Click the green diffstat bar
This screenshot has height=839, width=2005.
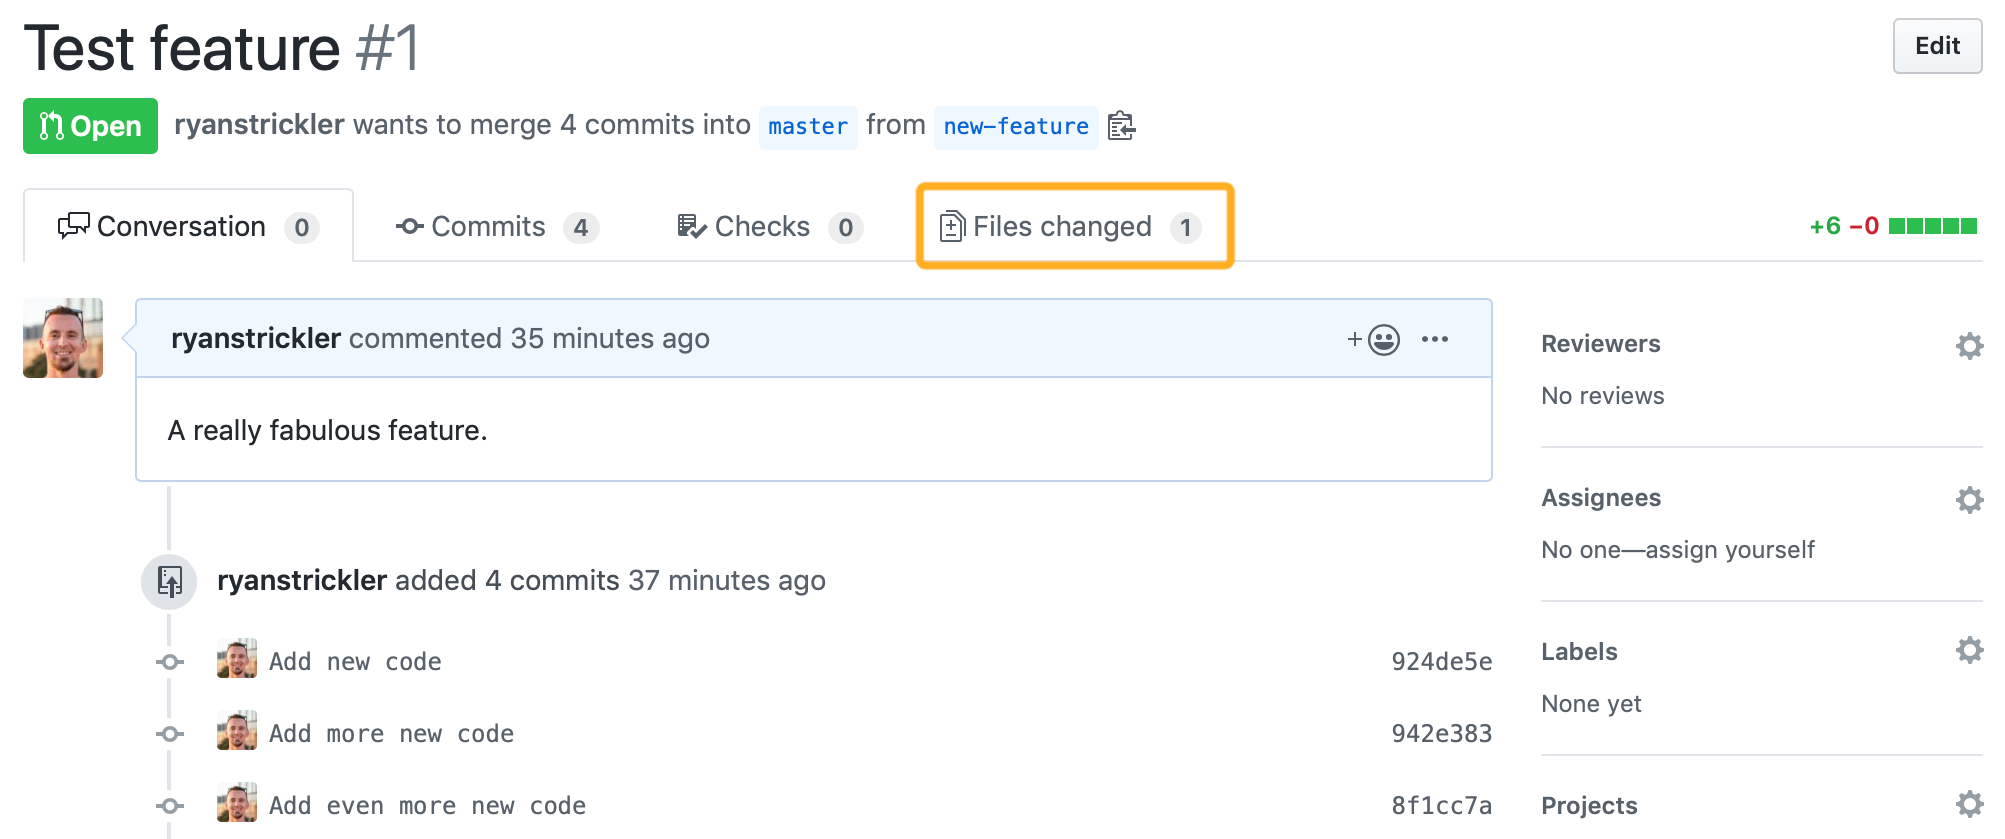tap(1932, 226)
